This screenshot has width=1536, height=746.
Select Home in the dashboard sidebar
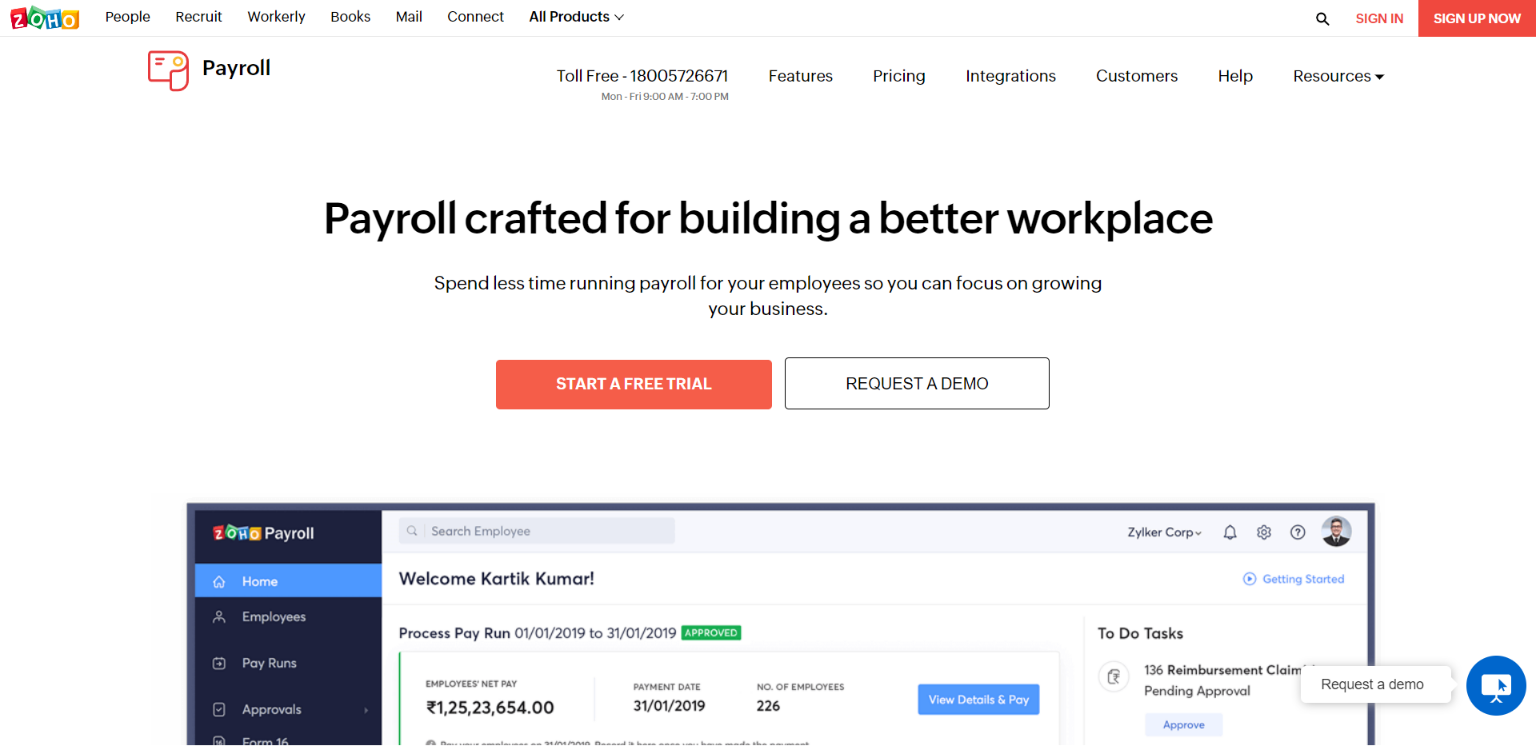click(288, 581)
